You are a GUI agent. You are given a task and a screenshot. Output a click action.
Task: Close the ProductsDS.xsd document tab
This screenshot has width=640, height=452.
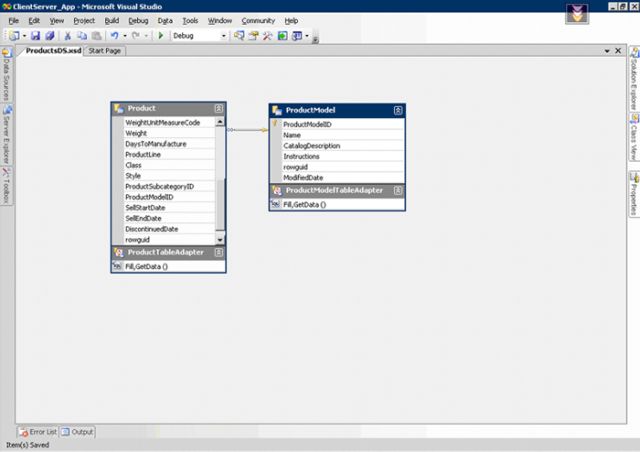coord(618,51)
